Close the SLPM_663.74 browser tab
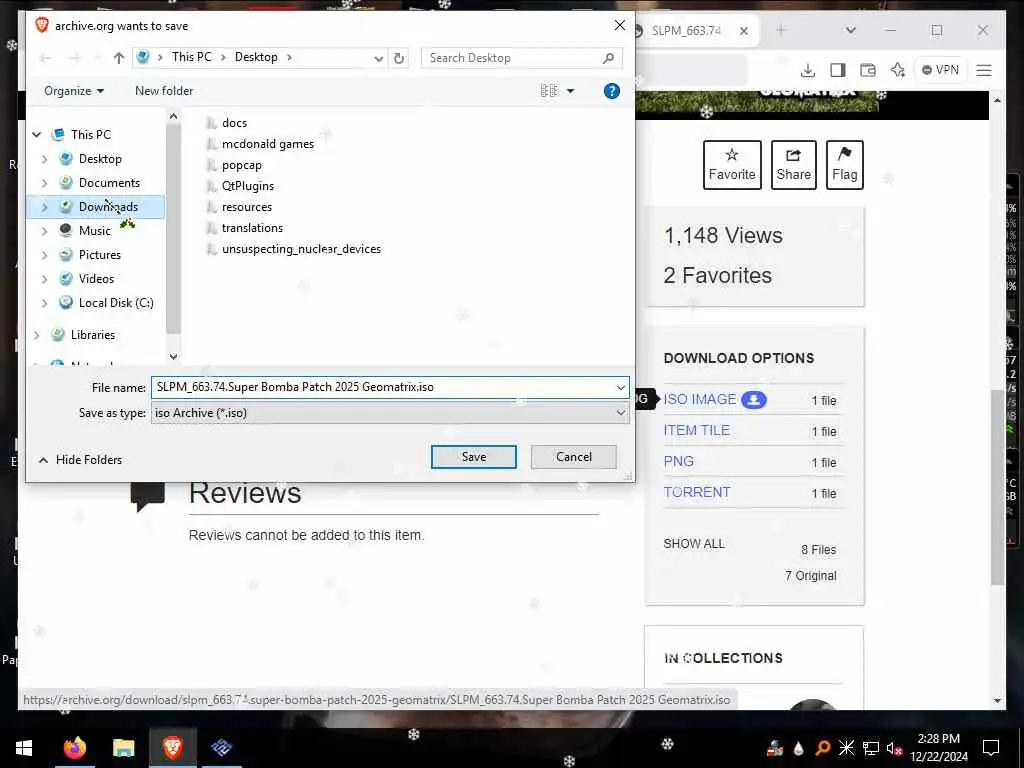The height and width of the screenshot is (768, 1024). 743,31
